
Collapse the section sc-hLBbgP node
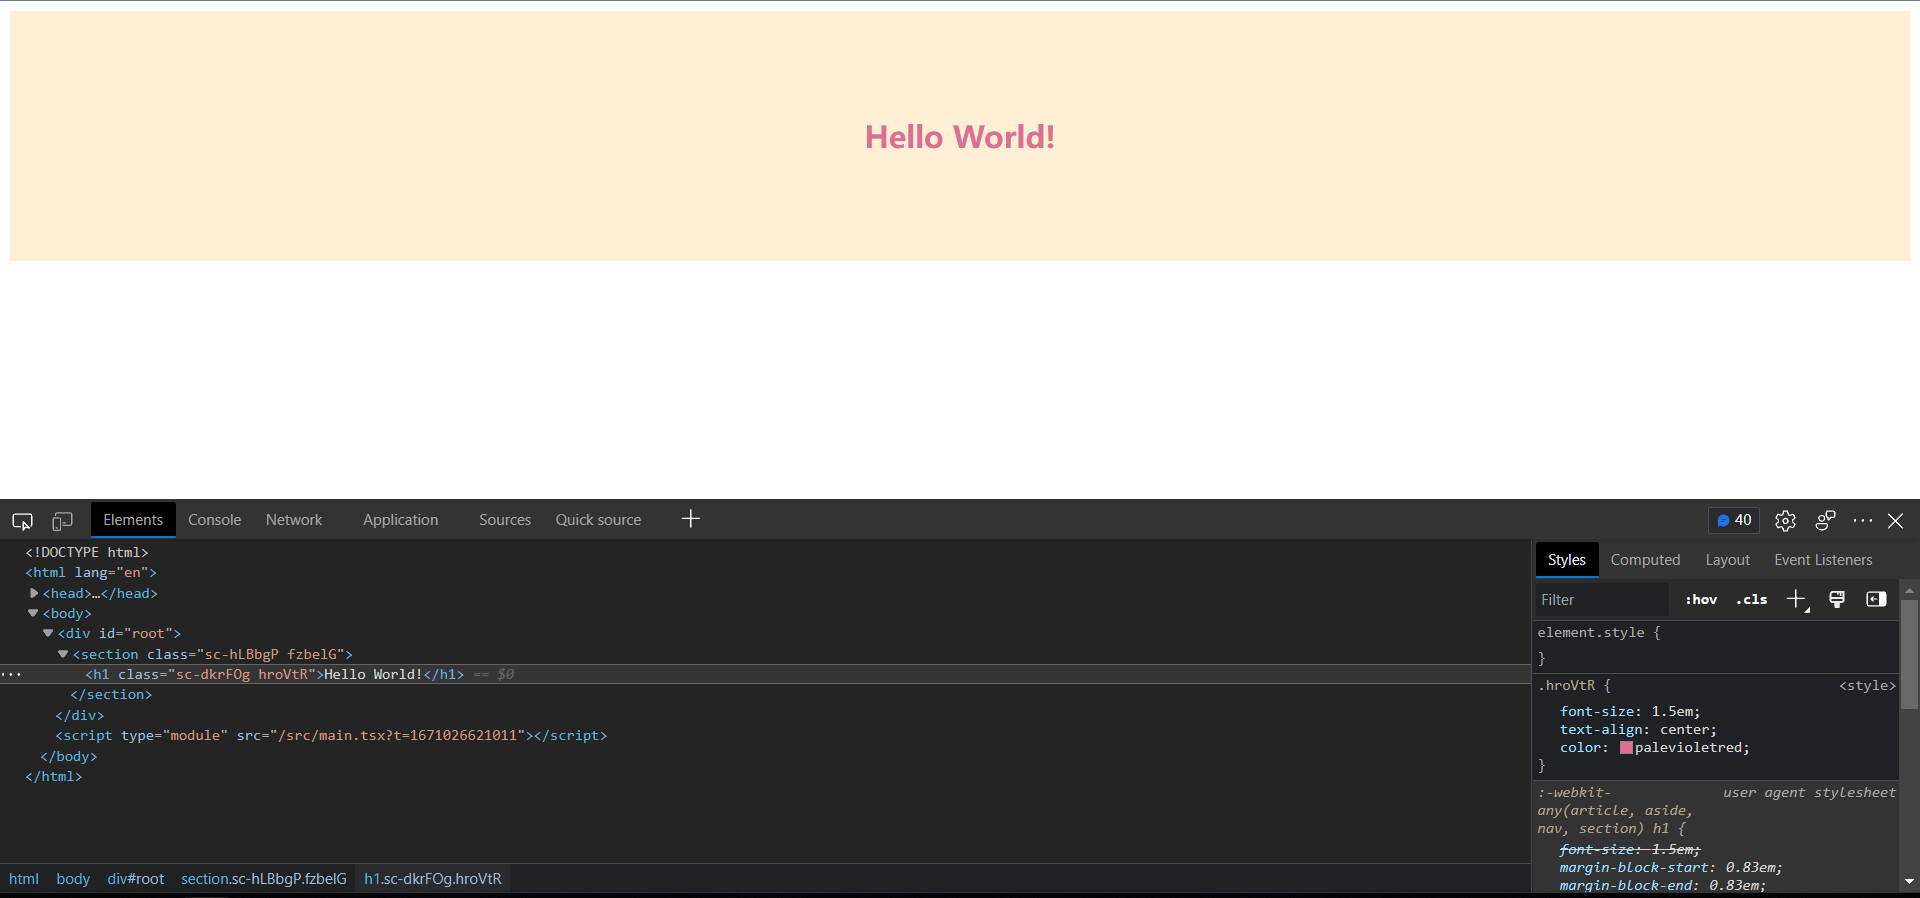(63, 654)
